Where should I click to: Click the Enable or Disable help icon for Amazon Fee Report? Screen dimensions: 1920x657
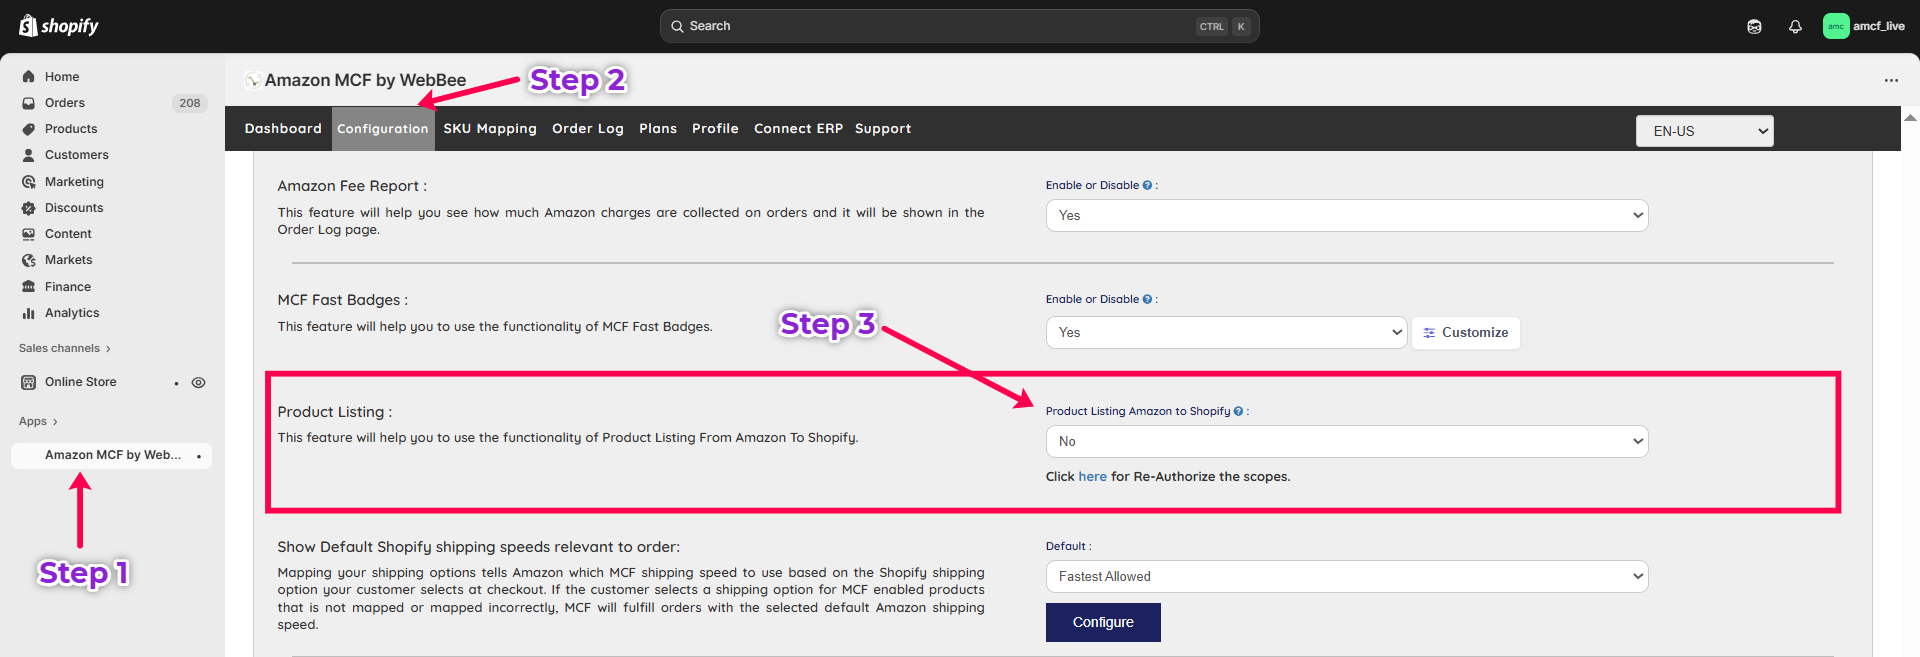tap(1147, 186)
